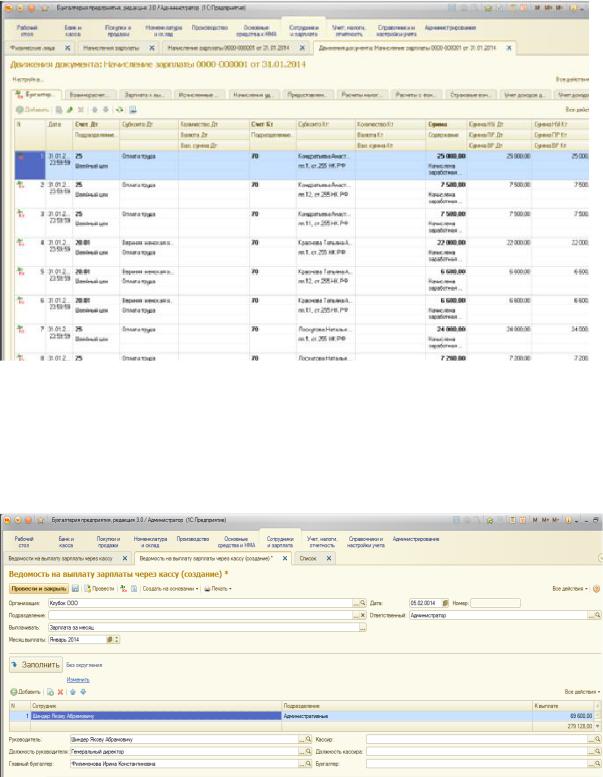This screenshot has height=777, width=603.
Task: Open Все действия menu above the Сотрудник table
Action: tap(582, 692)
